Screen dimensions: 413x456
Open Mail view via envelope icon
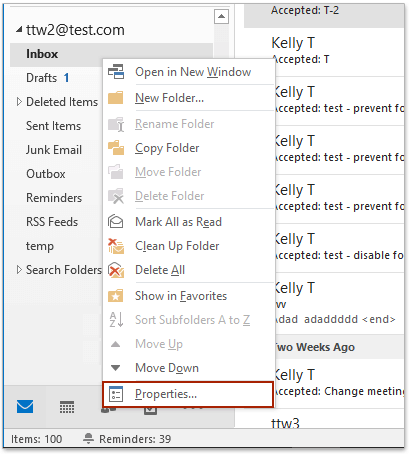click(25, 406)
